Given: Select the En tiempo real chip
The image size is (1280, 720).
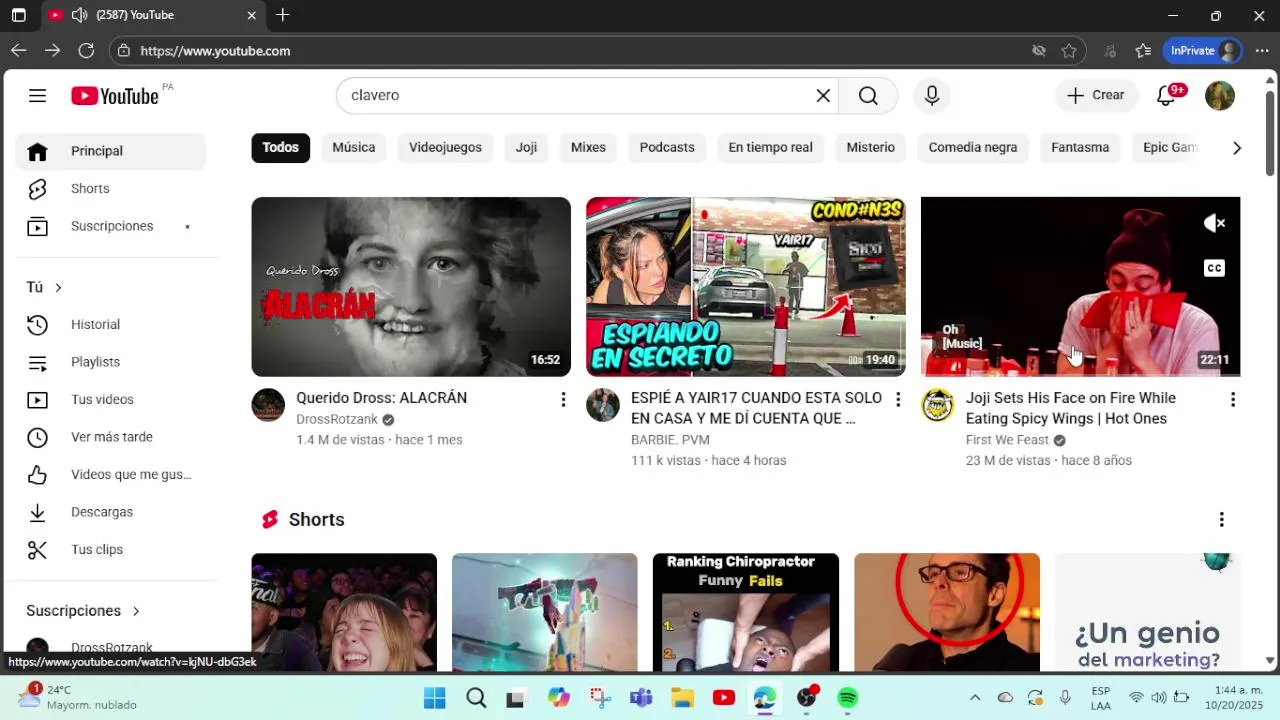Looking at the screenshot, I should pos(770,147).
